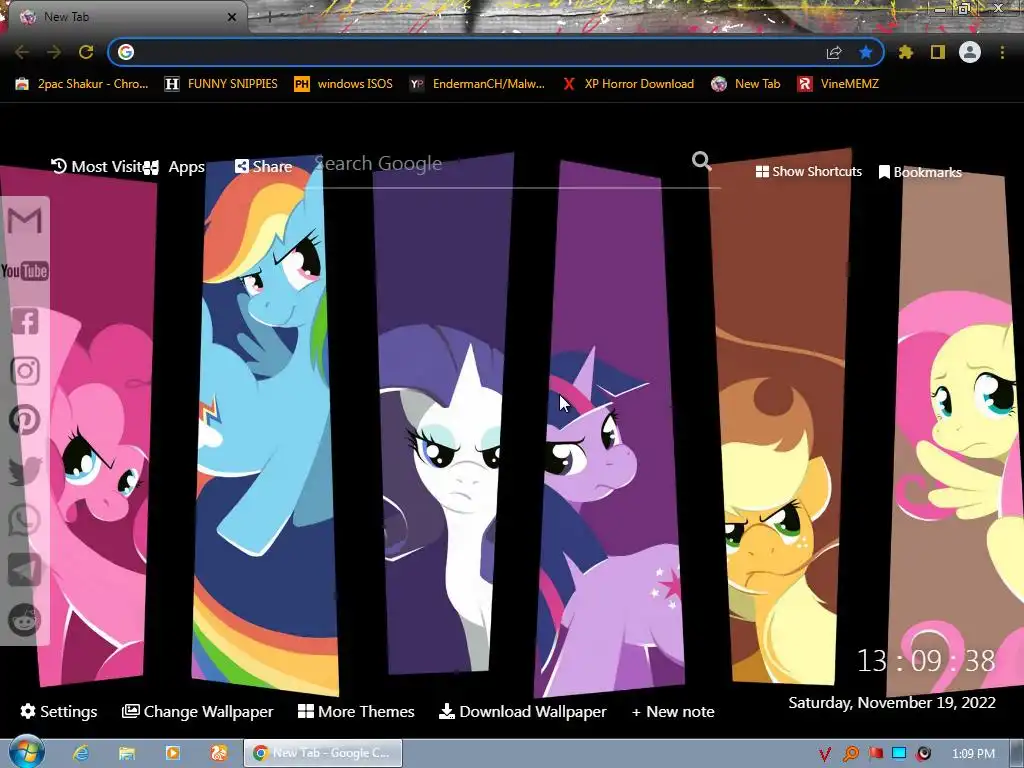Image resolution: width=1024 pixels, height=768 pixels.
Task: Open a new Chrome tab with plus
Action: click(270, 17)
